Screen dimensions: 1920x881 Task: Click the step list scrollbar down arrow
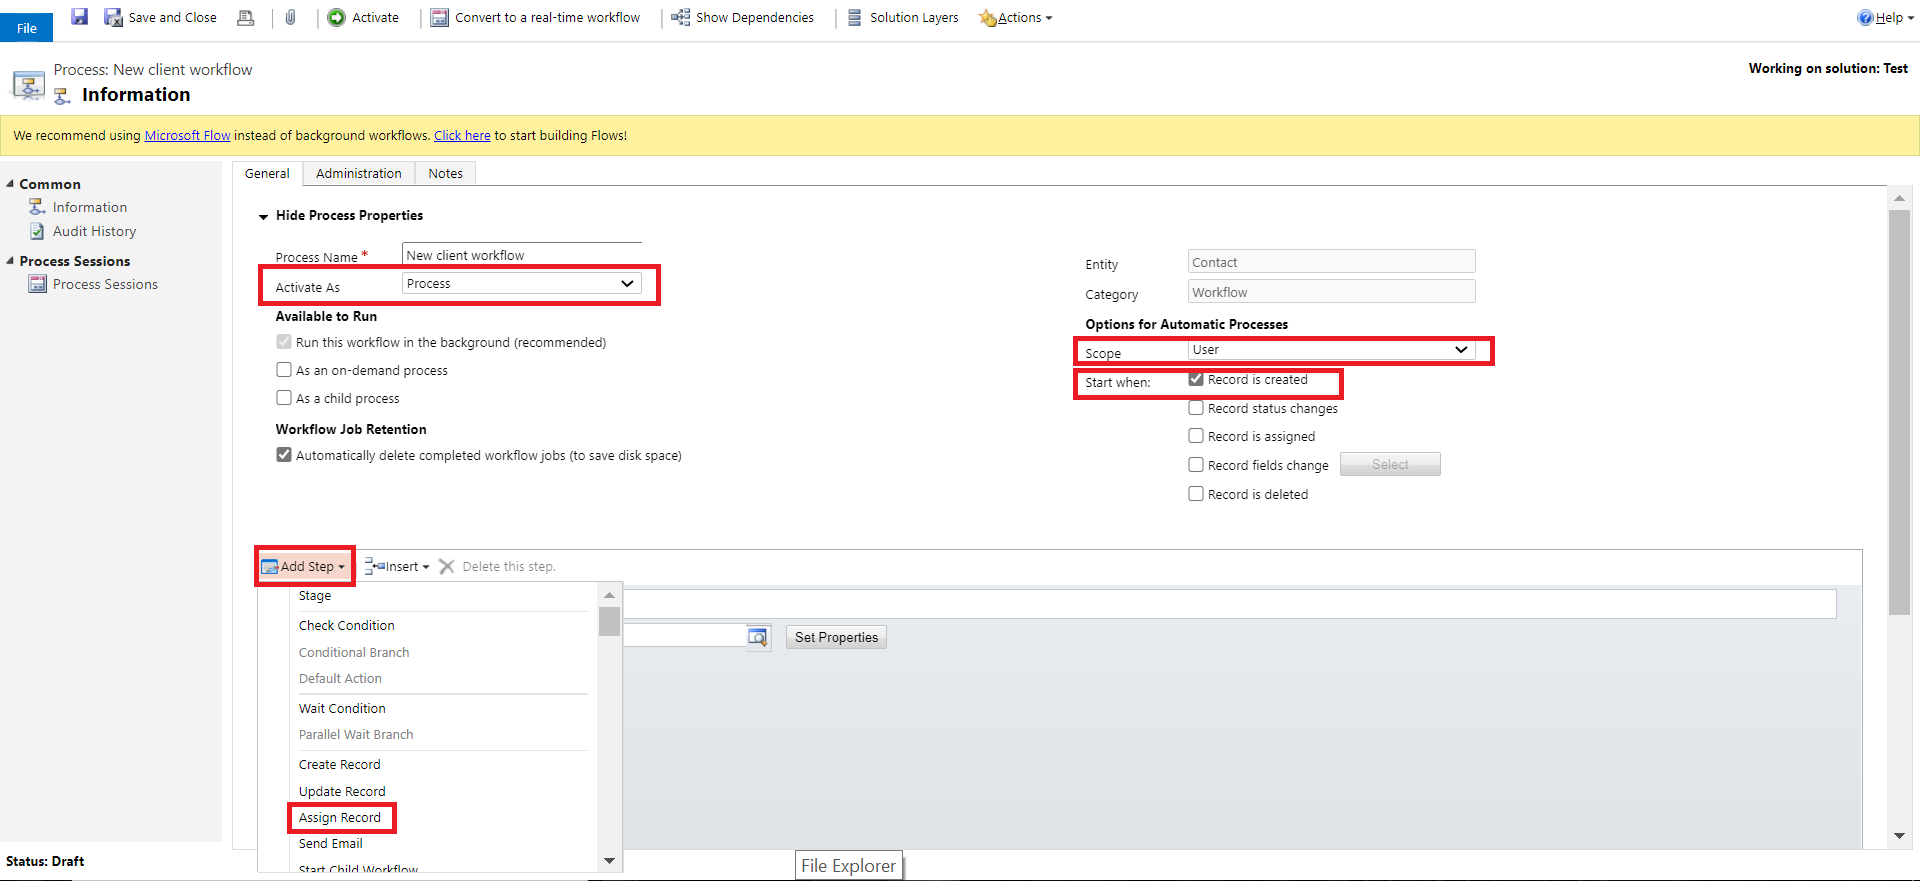click(609, 861)
